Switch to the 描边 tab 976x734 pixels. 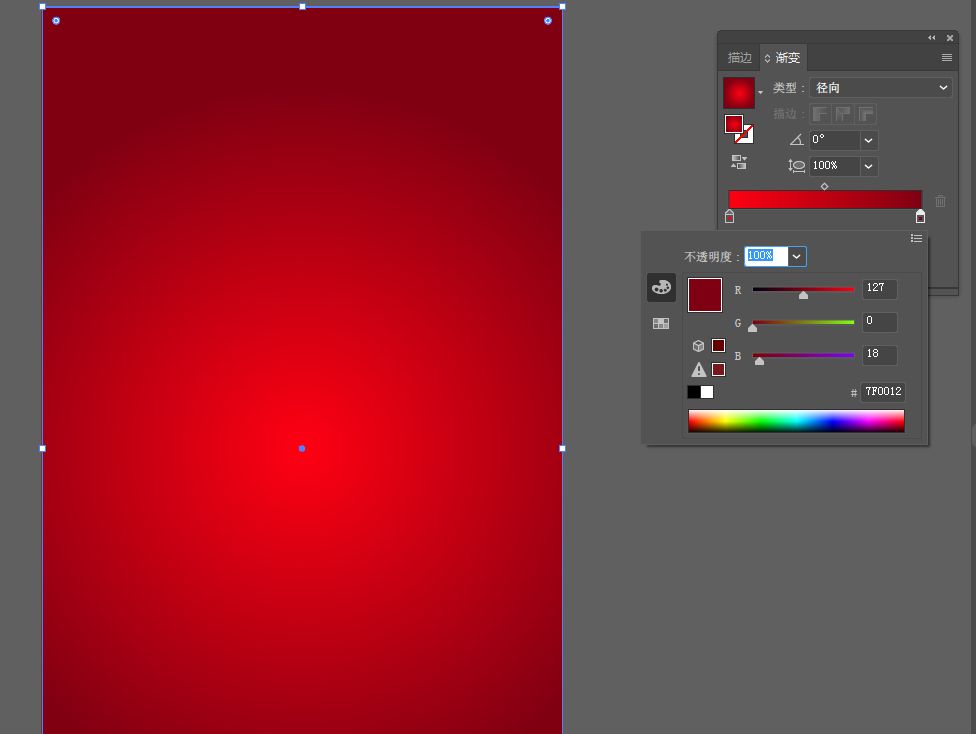click(739, 58)
